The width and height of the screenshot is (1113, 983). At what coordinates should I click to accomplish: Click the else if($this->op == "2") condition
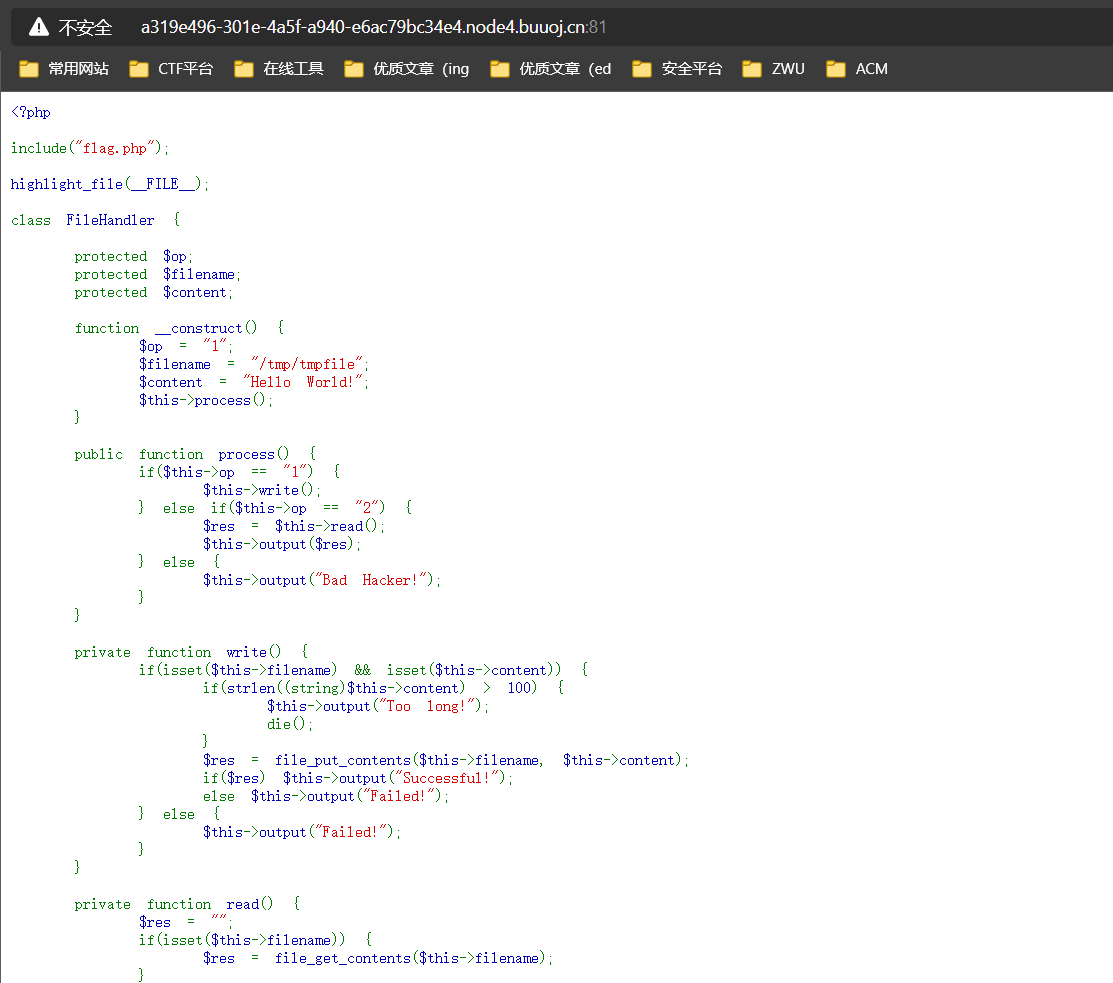(x=275, y=508)
